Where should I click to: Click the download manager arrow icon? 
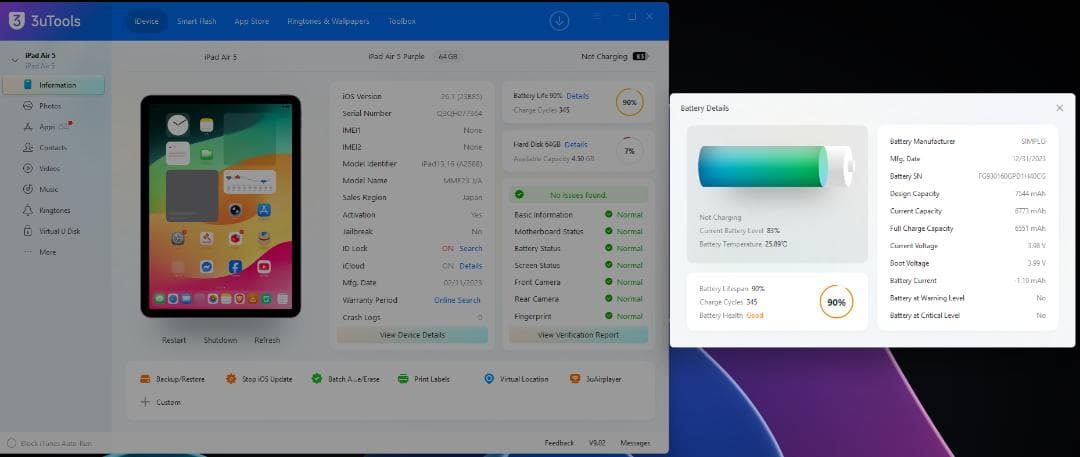tap(559, 21)
